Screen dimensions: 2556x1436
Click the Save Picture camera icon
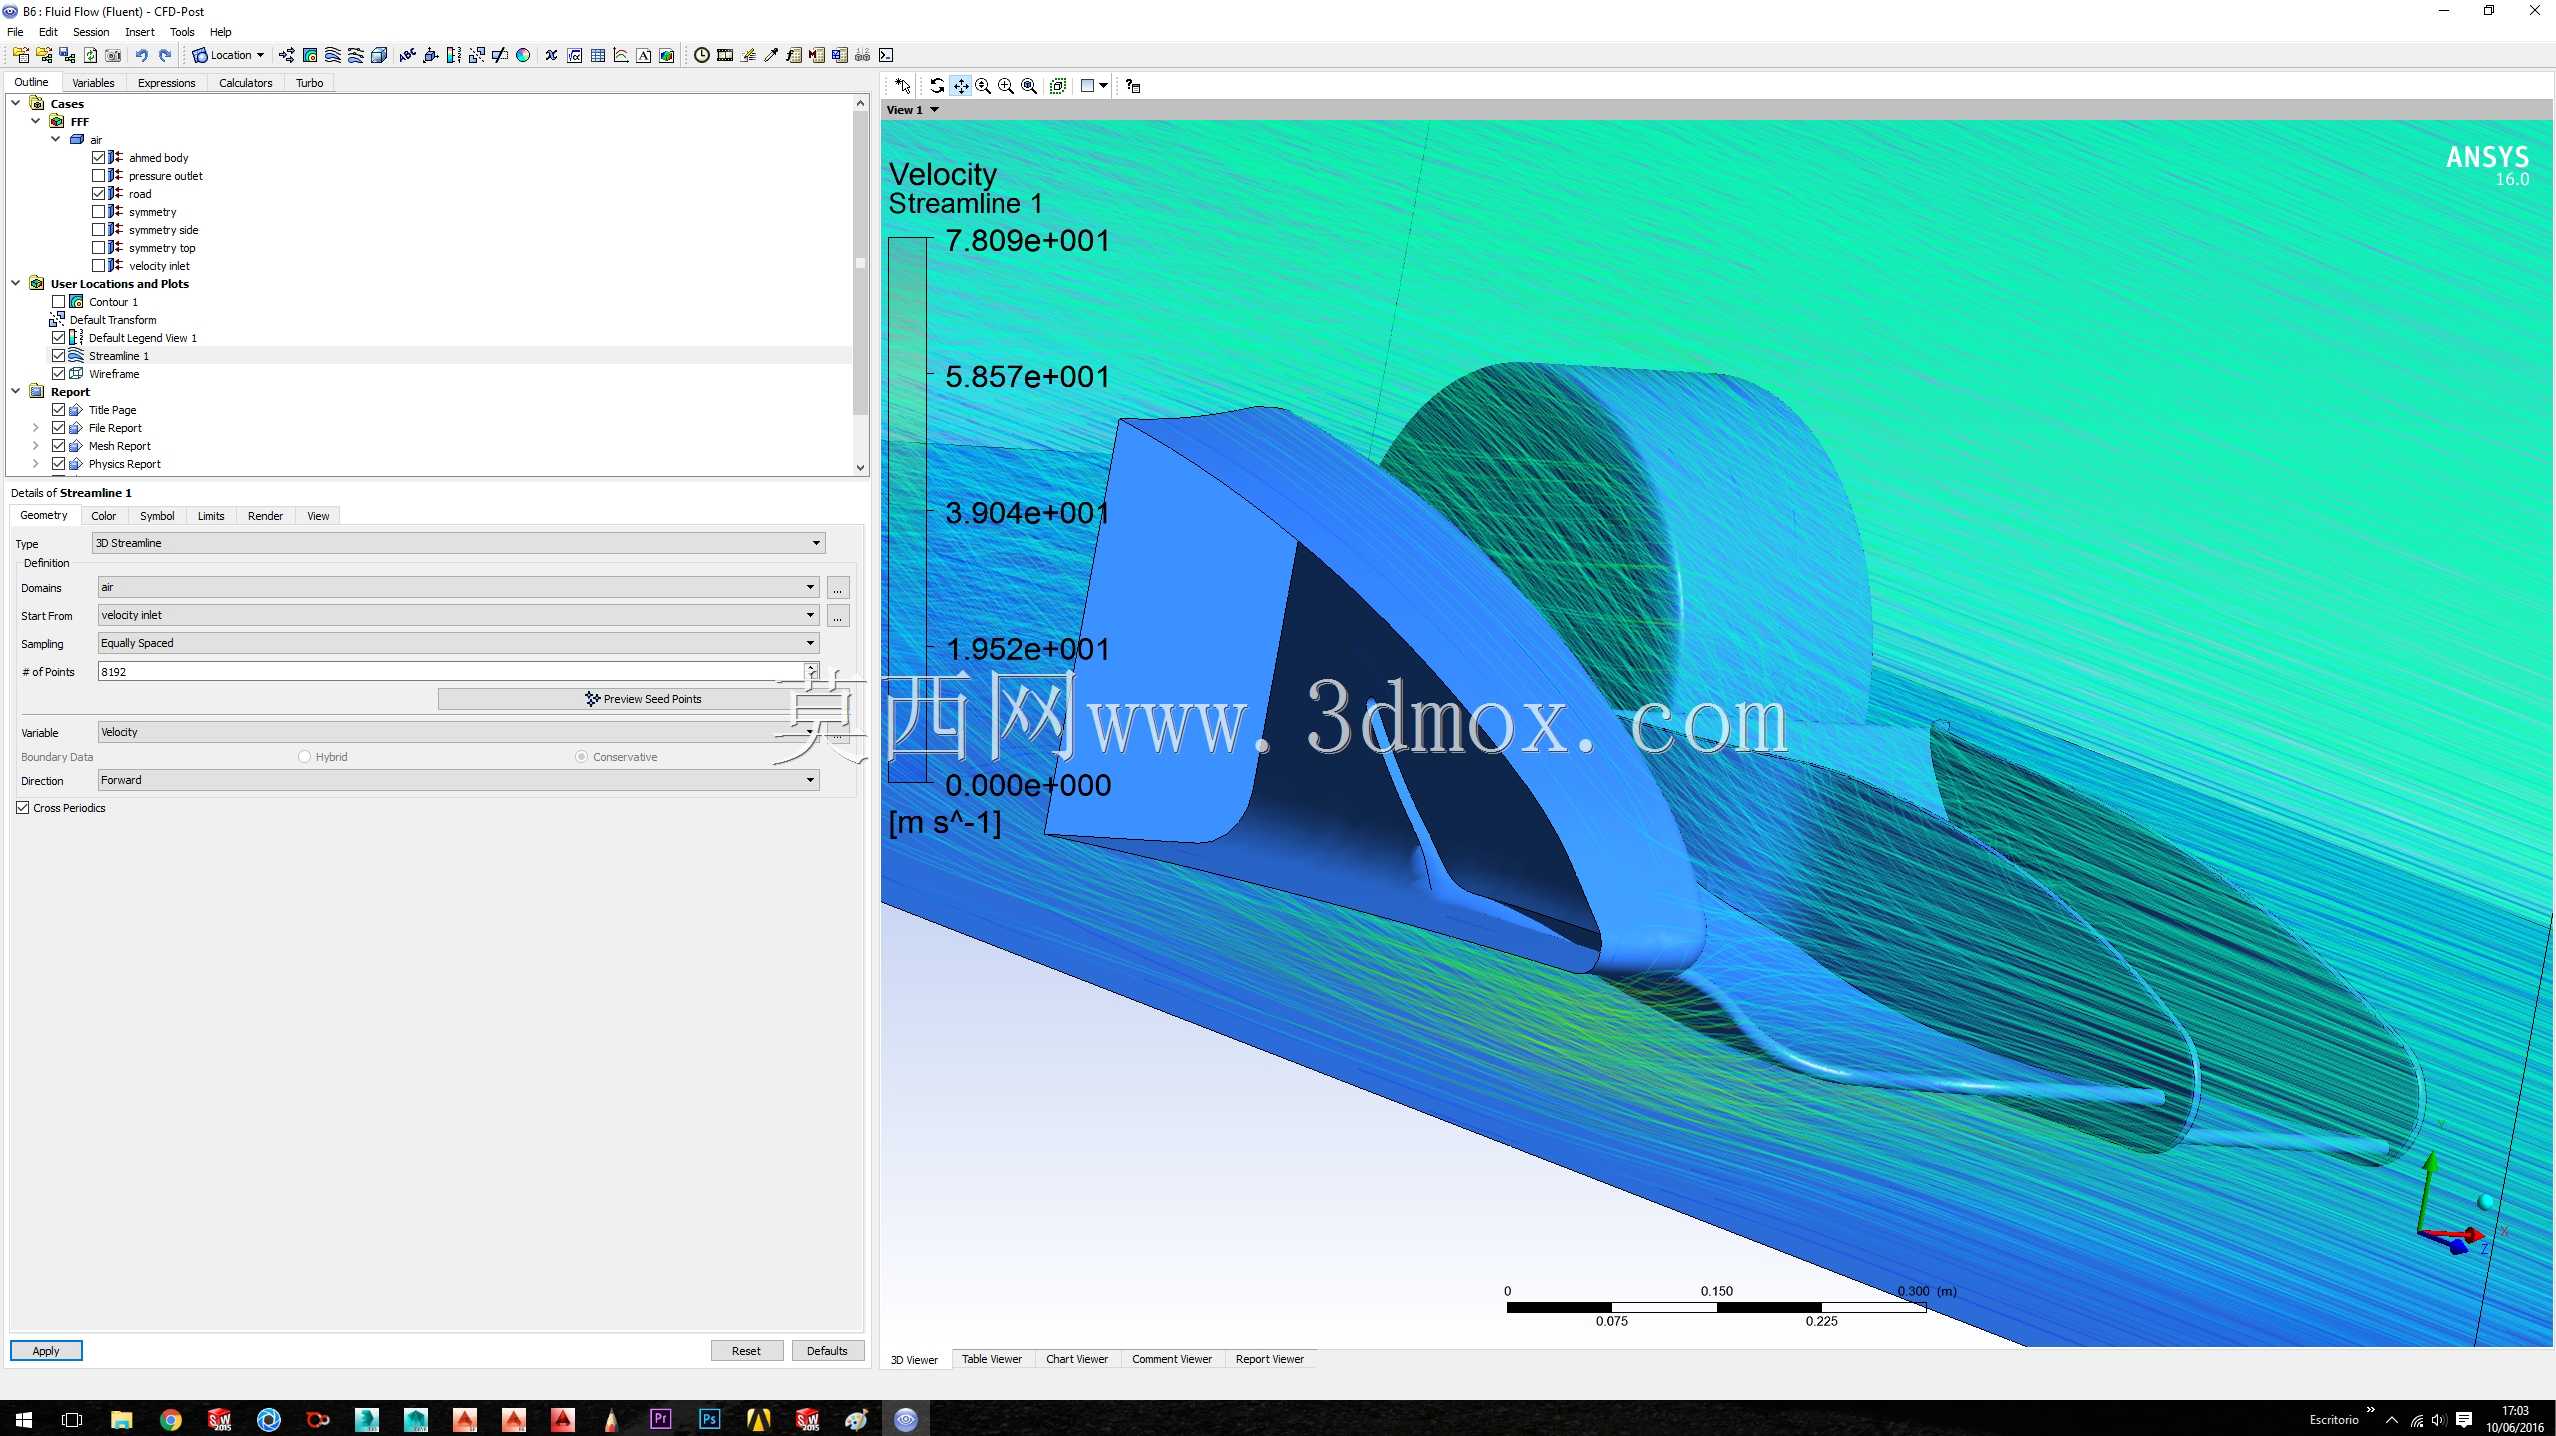coord(113,55)
